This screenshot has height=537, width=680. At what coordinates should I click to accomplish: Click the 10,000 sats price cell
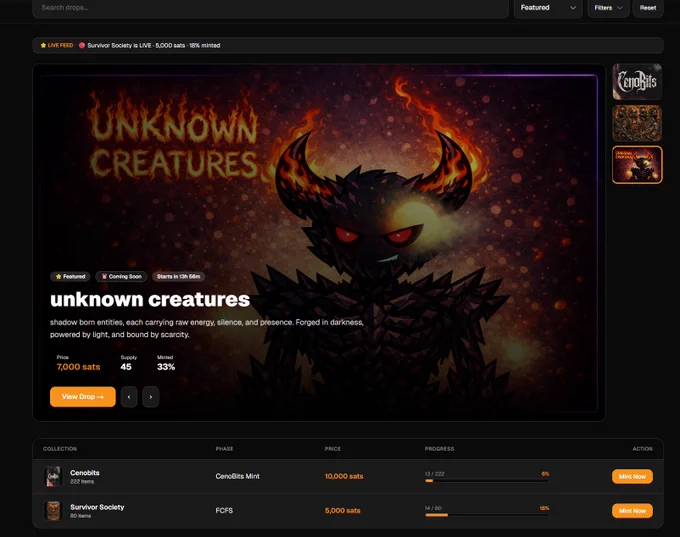[344, 476]
